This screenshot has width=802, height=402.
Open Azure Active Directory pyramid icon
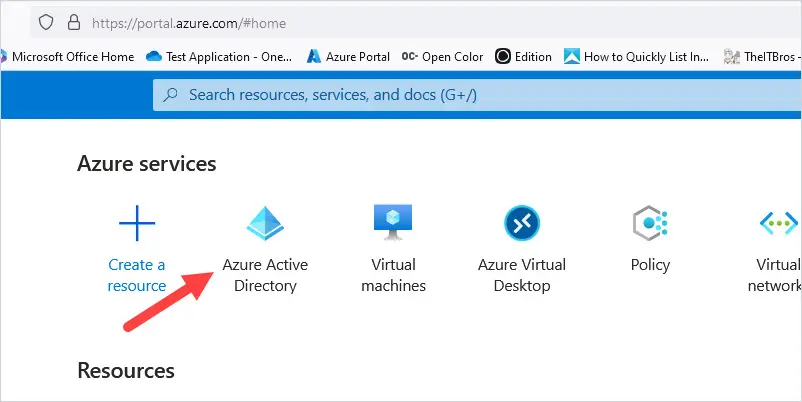pos(265,224)
